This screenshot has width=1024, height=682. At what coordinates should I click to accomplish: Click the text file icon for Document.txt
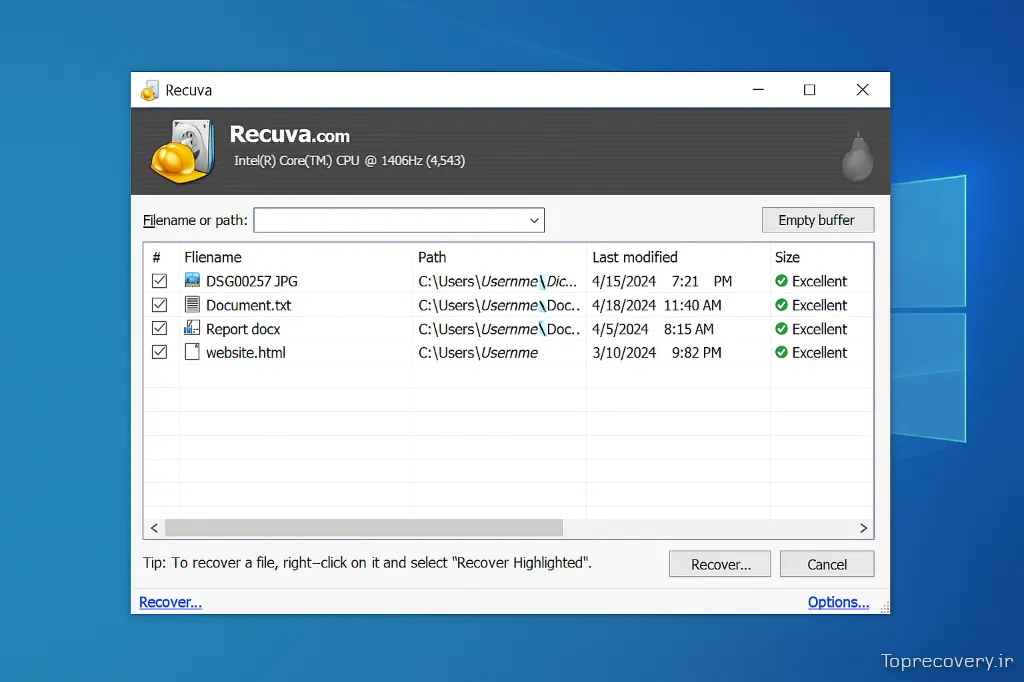193,305
